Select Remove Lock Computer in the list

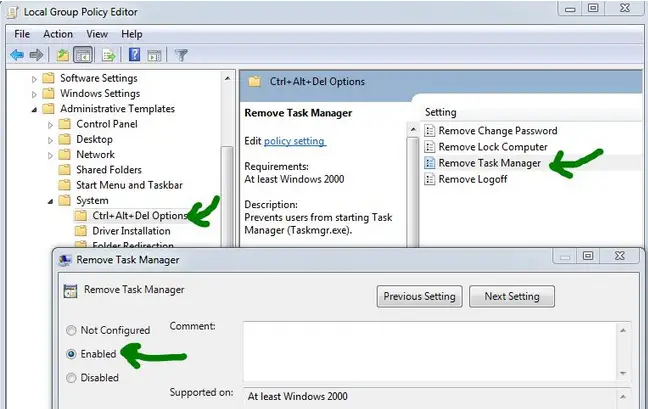(493, 147)
